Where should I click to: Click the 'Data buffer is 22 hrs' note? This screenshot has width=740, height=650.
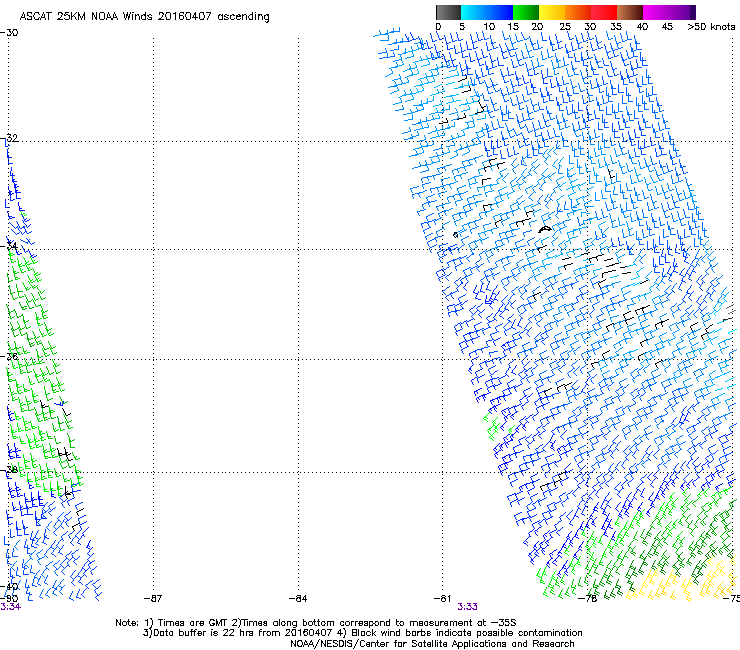pos(362,633)
